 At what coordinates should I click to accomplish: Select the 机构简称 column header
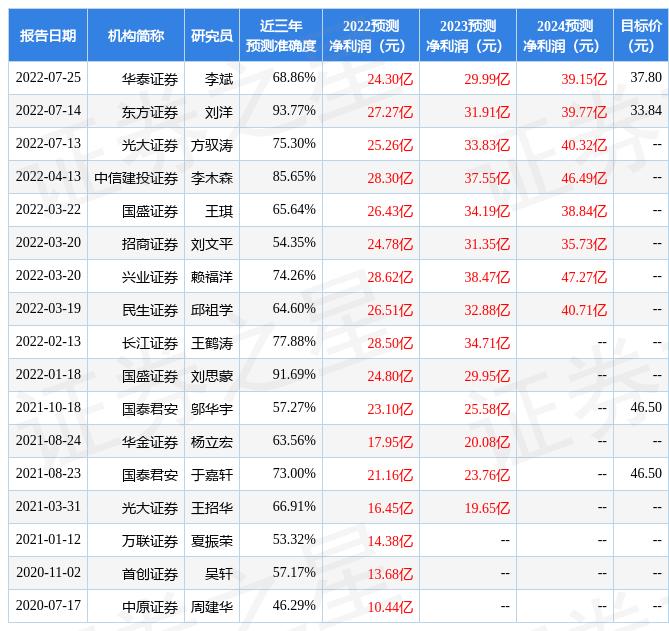pyautogui.click(x=136, y=35)
